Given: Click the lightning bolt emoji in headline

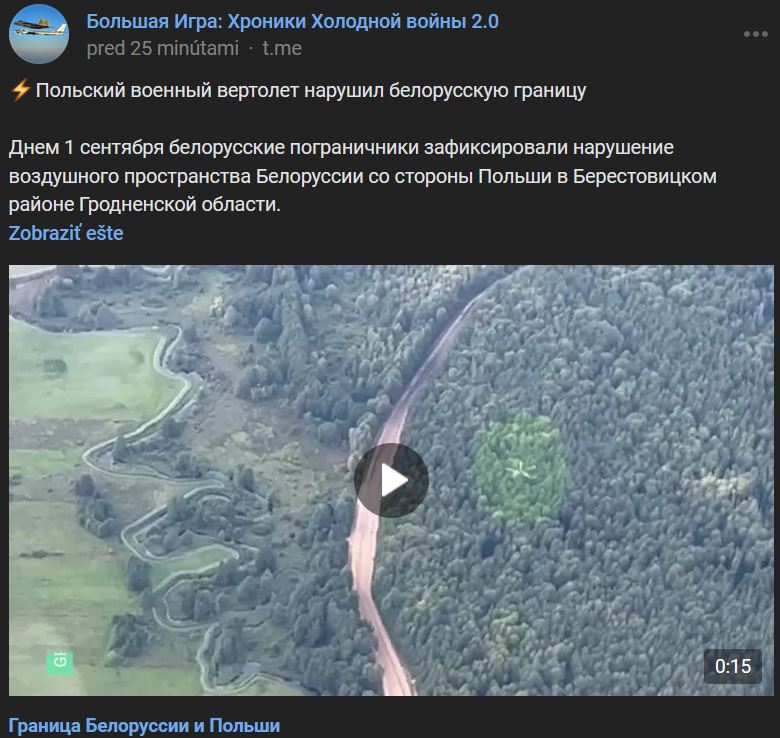Looking at the screenshot, I should pos(20,91).
